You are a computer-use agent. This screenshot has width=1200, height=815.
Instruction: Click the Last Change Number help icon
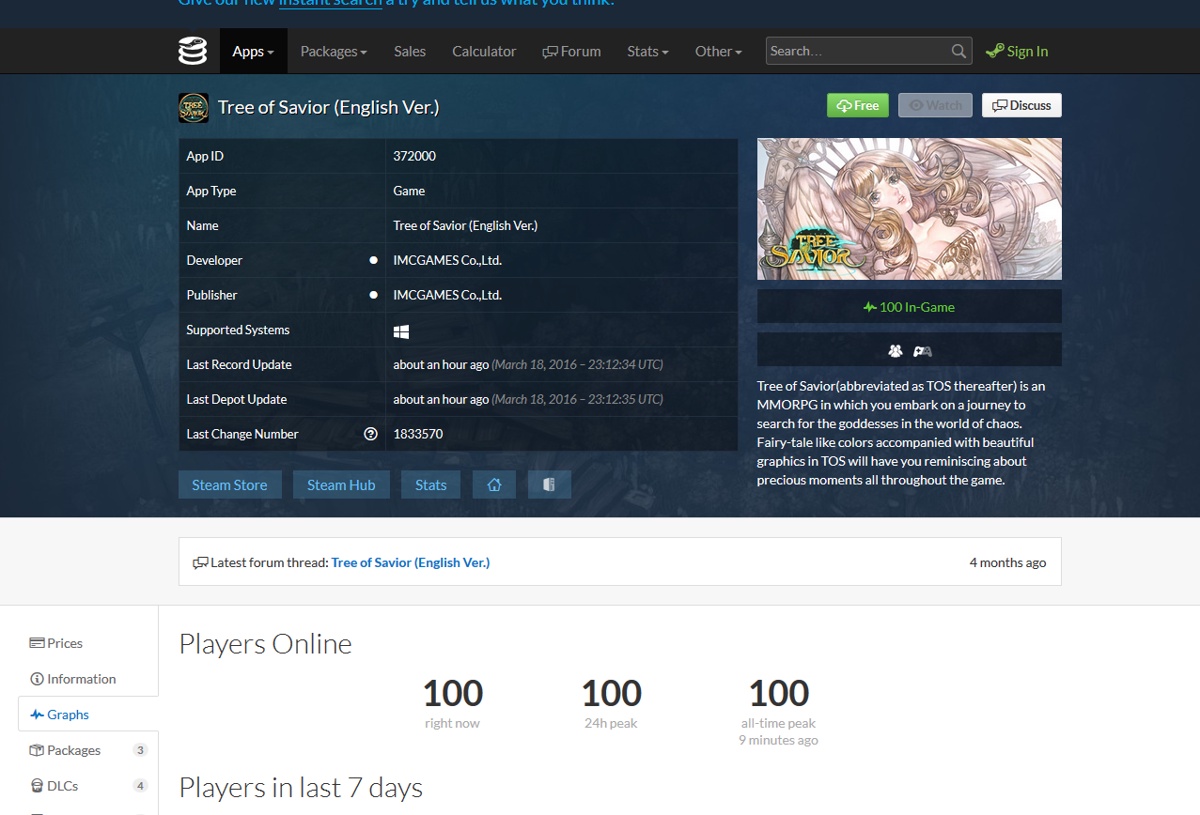tap(371, 434)
